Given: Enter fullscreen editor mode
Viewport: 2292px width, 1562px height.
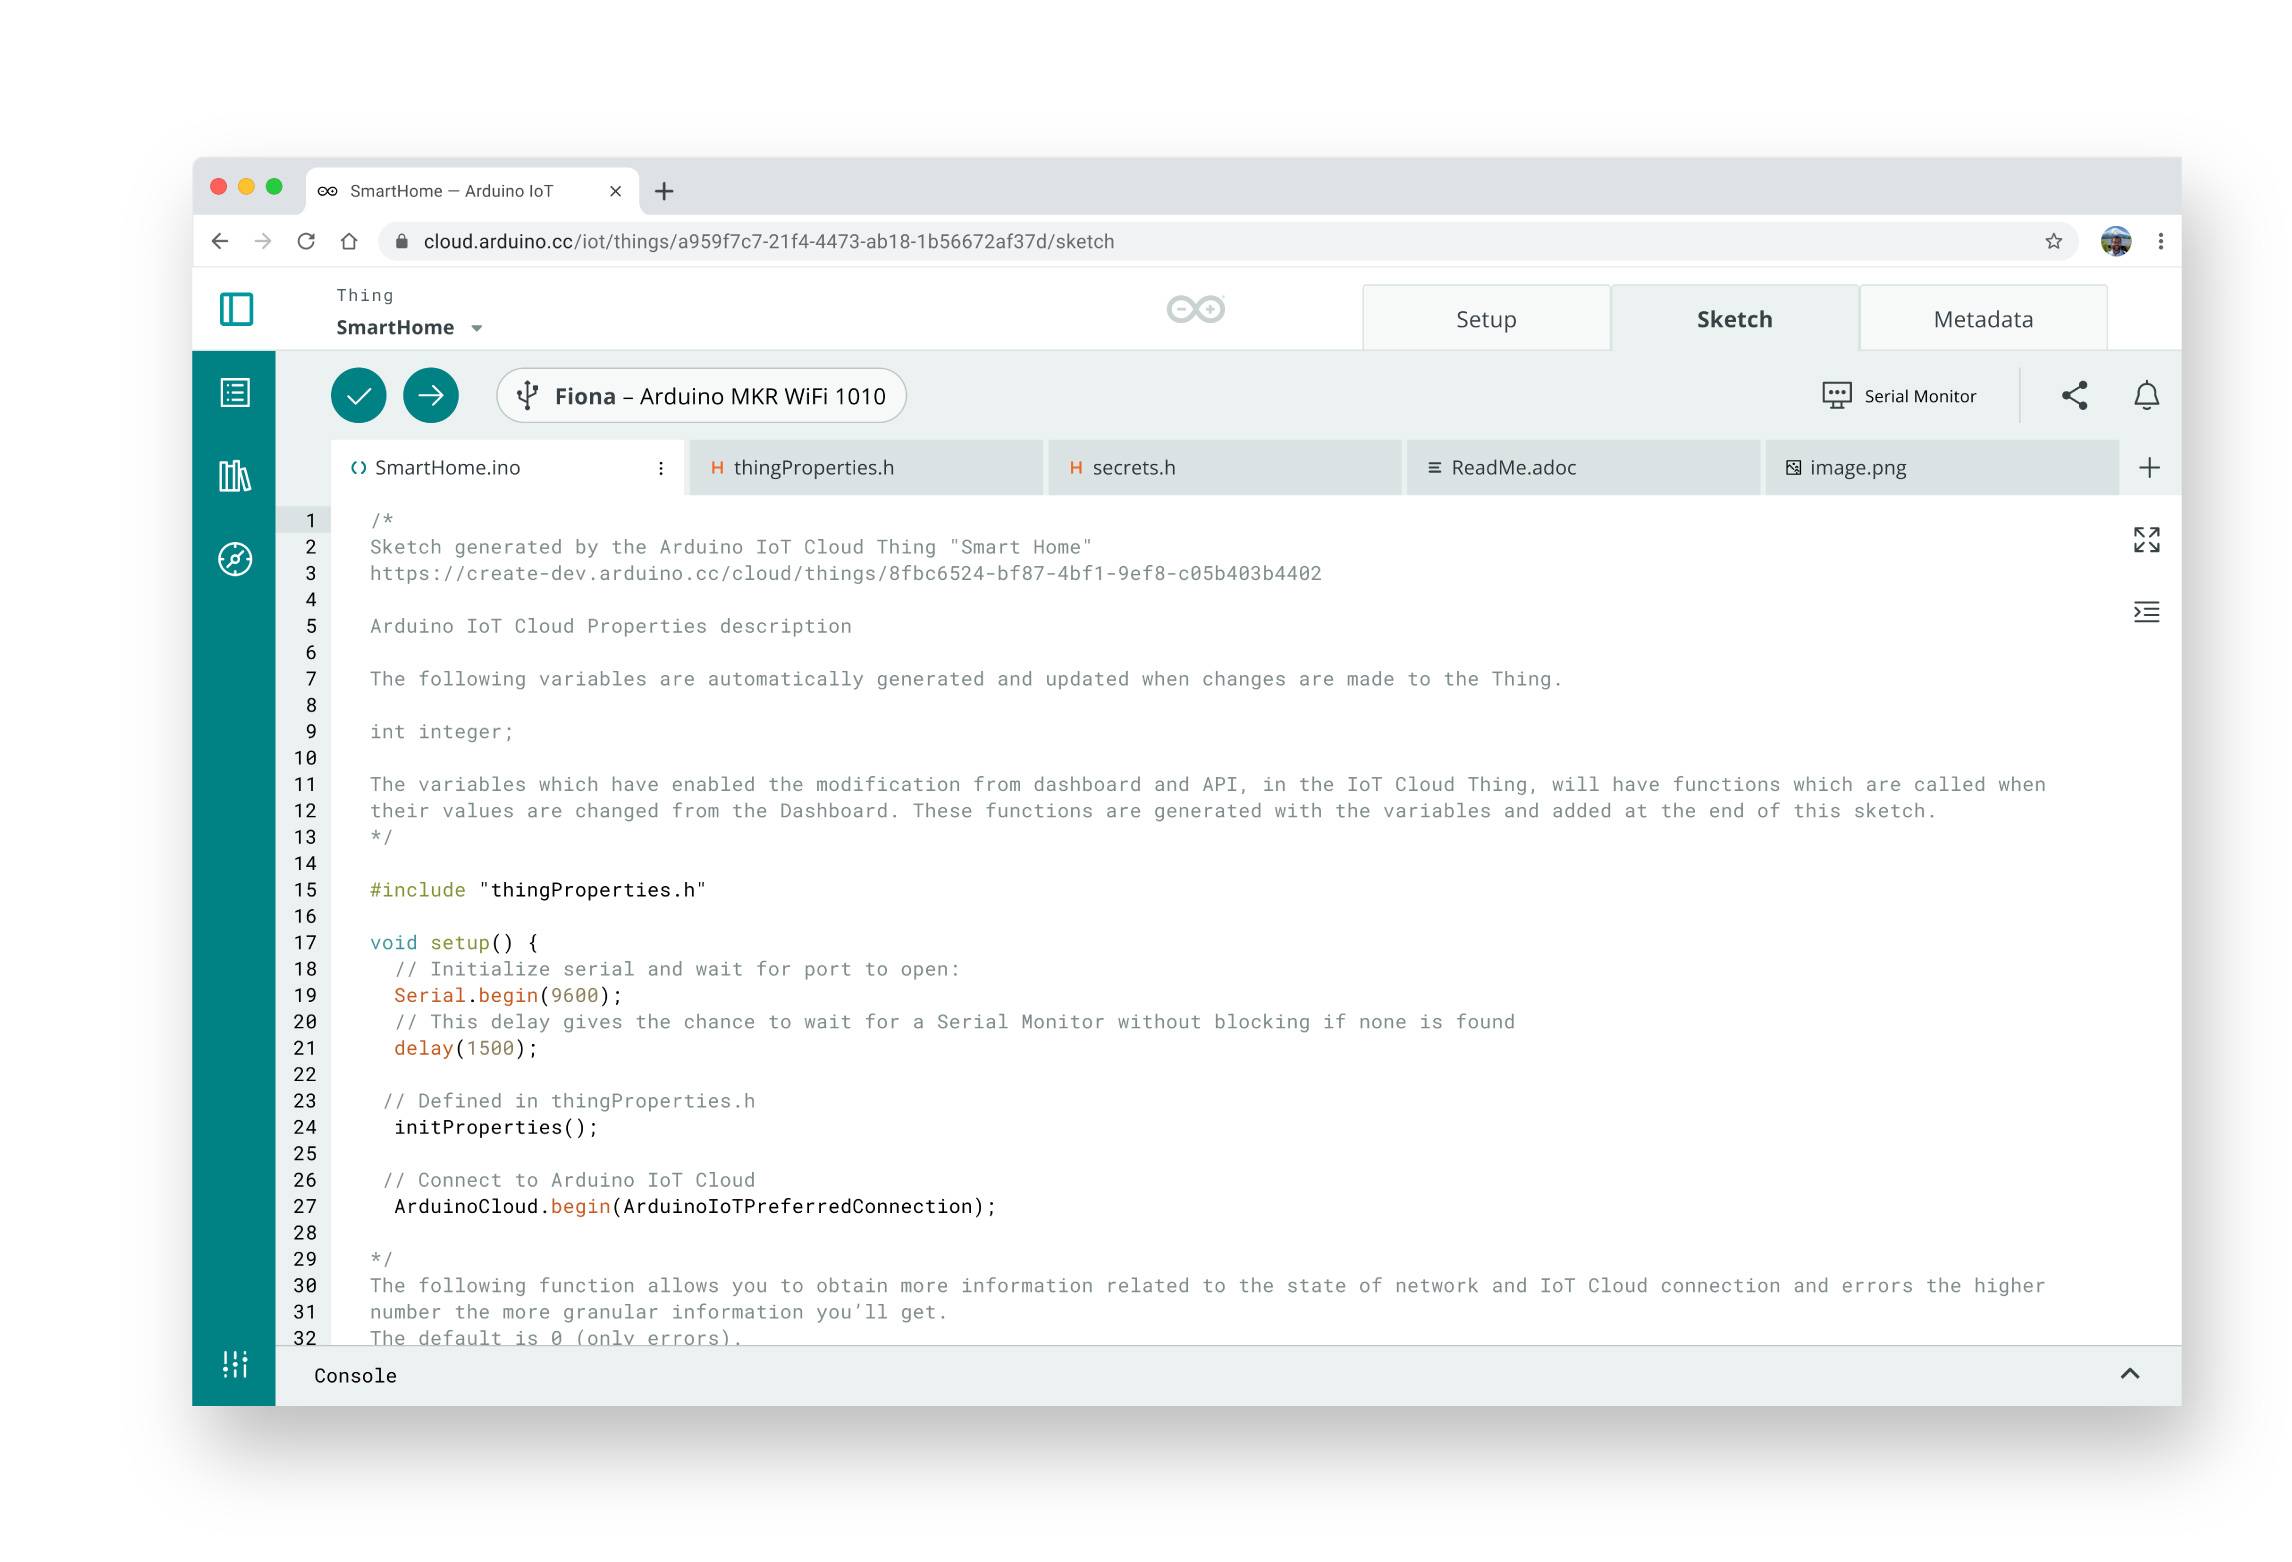Looking at the screenshot, I should point(2148,540).
